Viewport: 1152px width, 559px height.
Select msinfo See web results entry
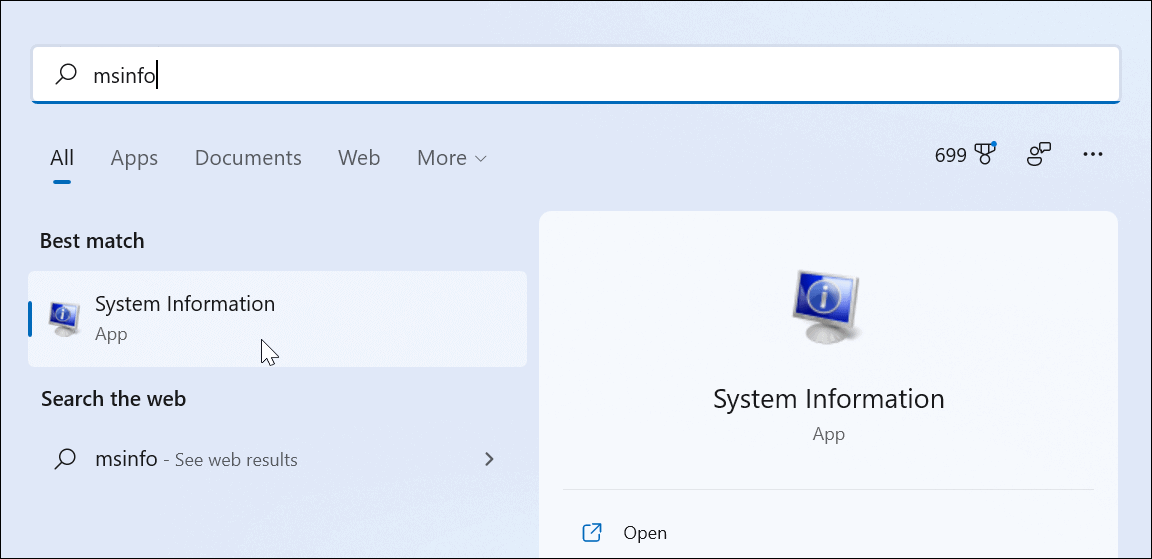pyautogui.click(x=277, y=460)
